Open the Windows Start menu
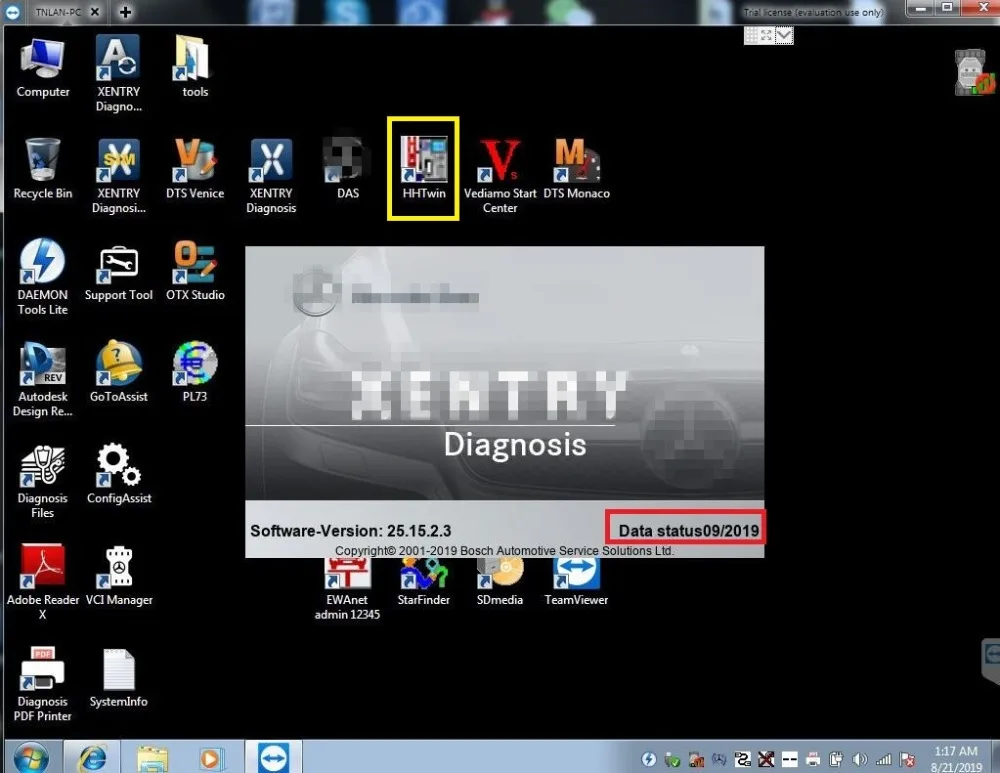The image size is (1000, 773). pyautogui.click(x=31, y=758)
